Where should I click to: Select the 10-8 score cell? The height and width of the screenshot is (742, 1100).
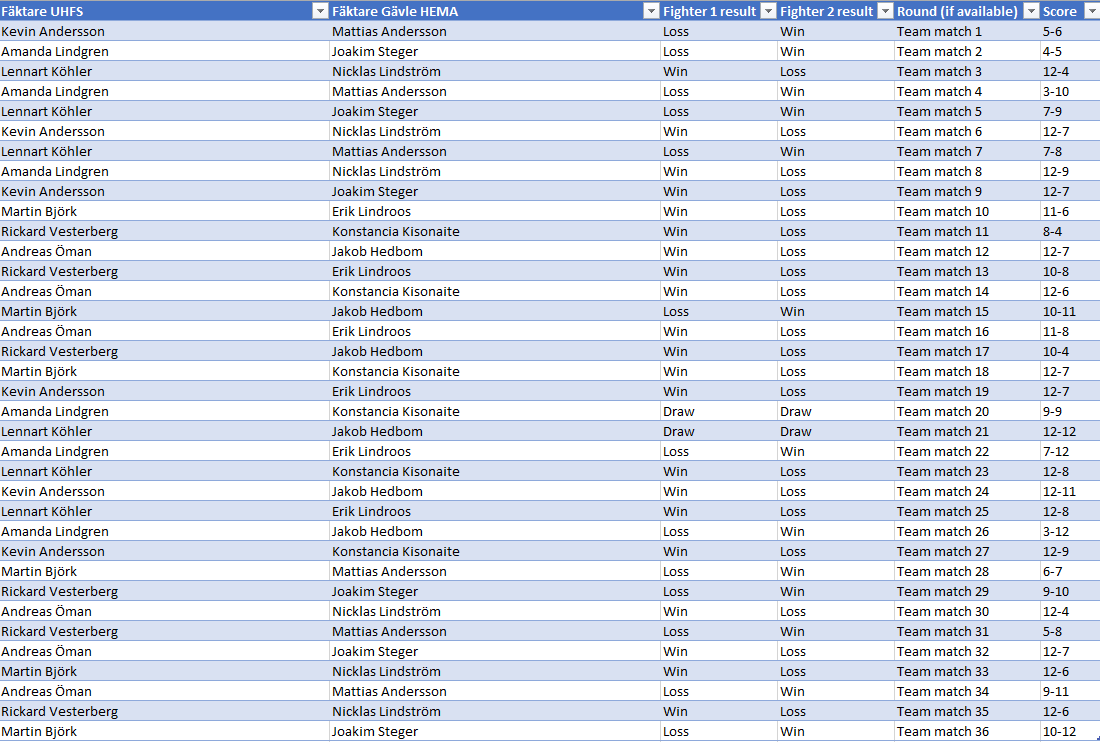[1071, 271]
